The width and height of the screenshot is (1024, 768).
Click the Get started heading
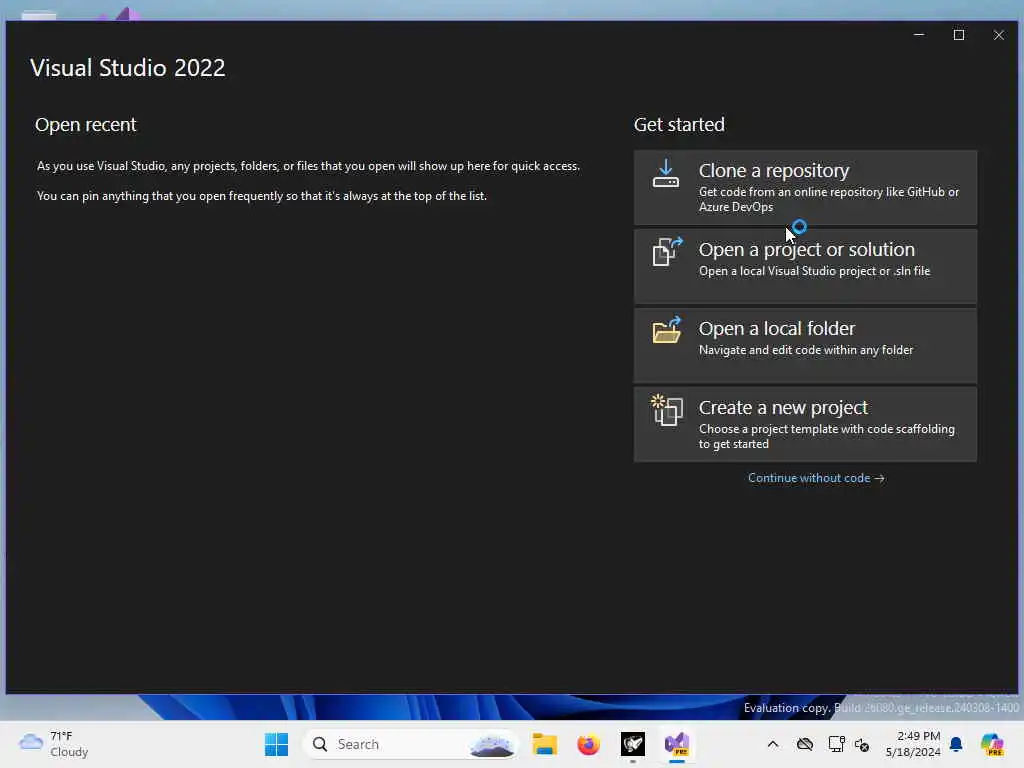click(679, 125)
